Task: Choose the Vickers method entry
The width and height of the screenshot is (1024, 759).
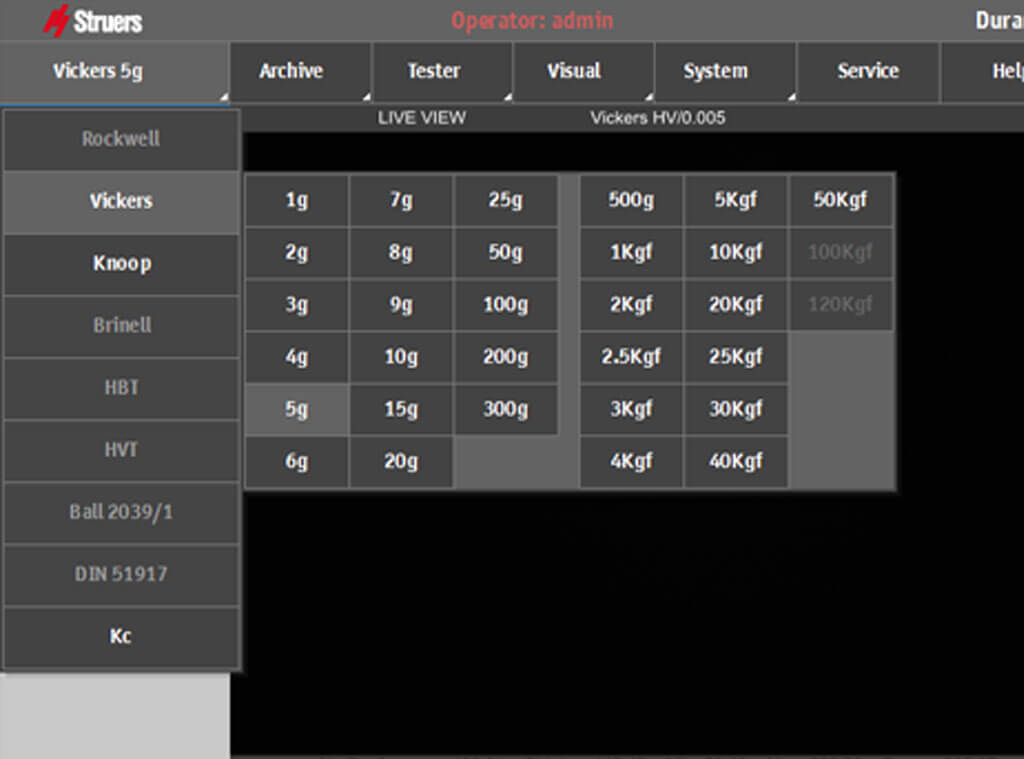Action: [x=121, y=201]
